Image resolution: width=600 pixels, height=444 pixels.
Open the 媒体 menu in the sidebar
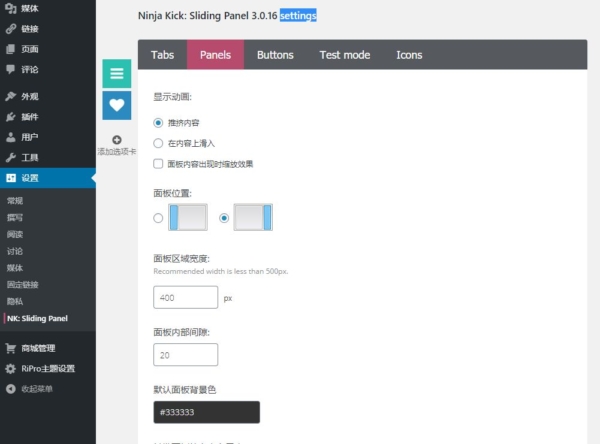48,8
